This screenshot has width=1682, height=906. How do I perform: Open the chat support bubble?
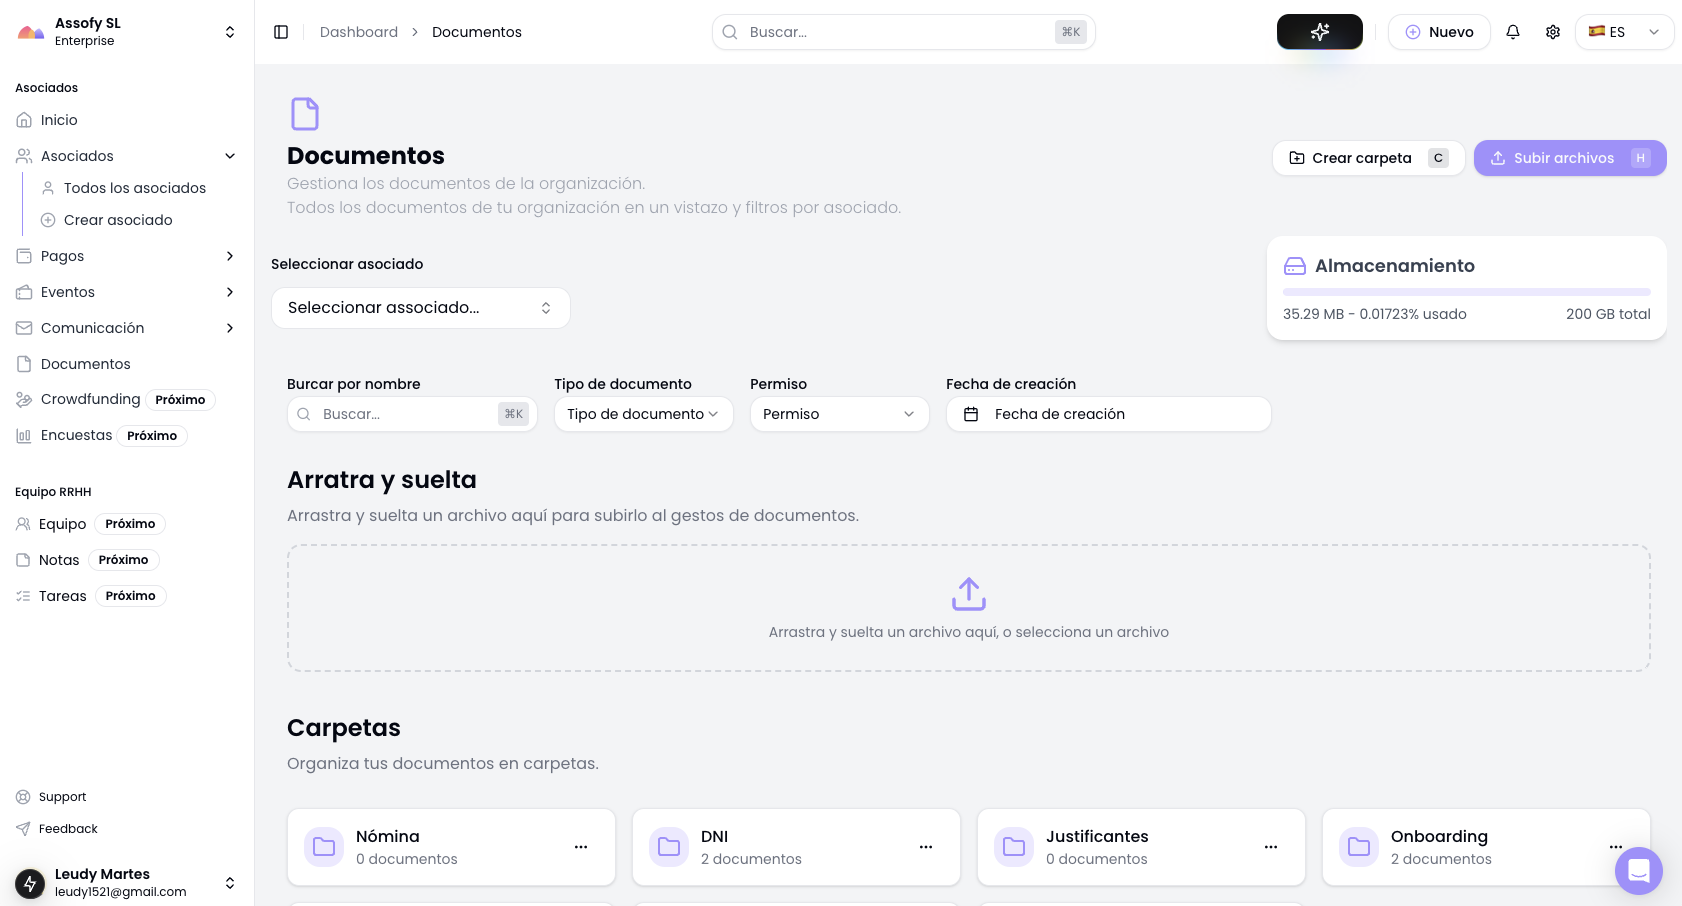1639,871
